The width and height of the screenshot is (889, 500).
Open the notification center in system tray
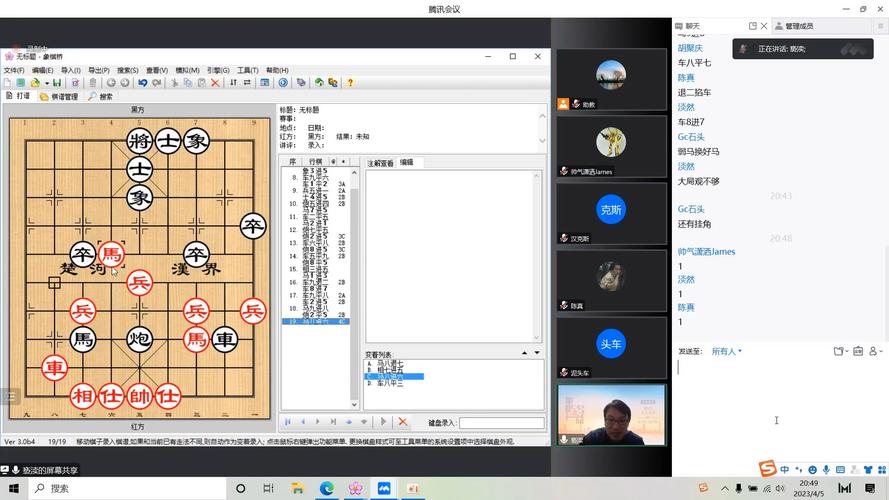[870, 488]
